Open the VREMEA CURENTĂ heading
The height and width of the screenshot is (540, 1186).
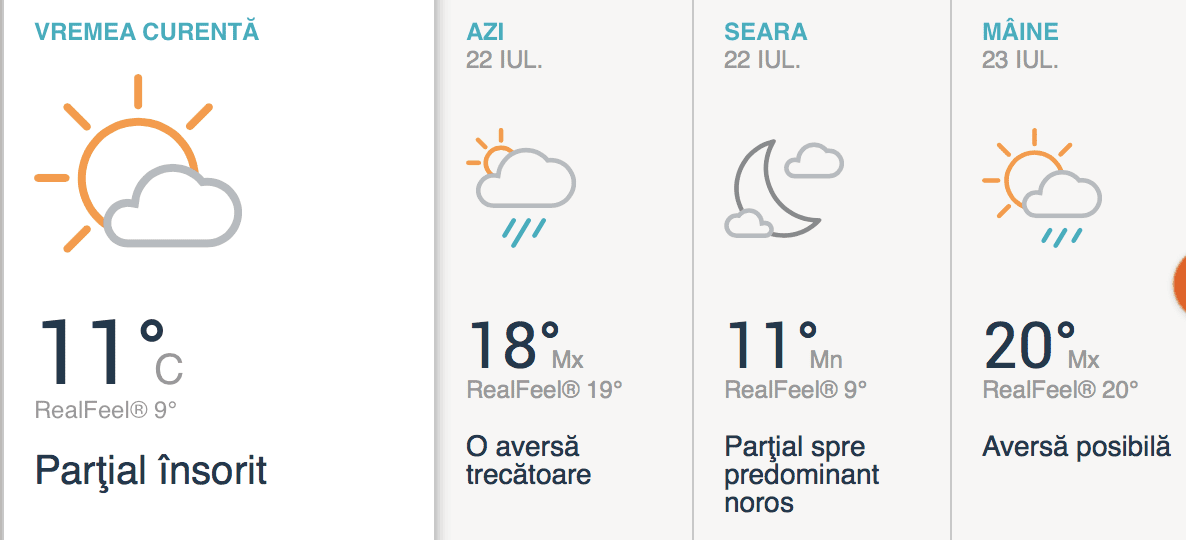(x=147, y=32)
